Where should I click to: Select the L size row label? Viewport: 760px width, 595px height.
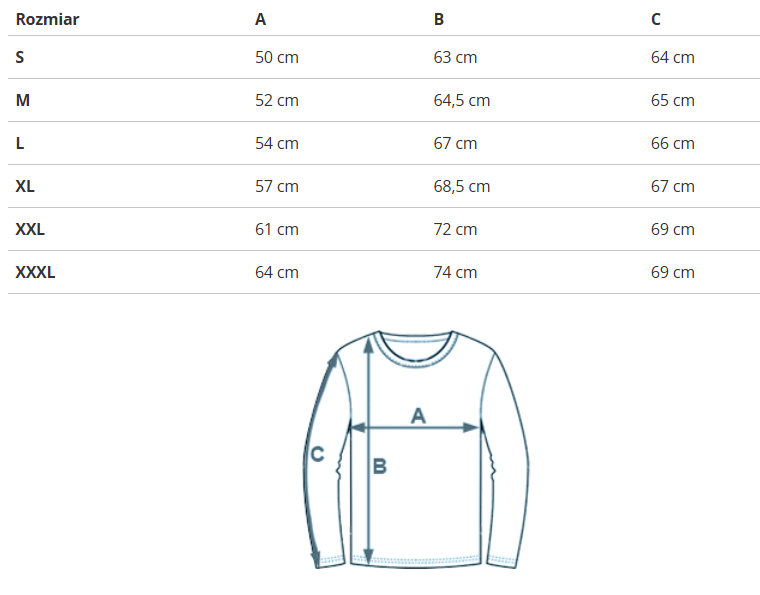click(20, 143)
